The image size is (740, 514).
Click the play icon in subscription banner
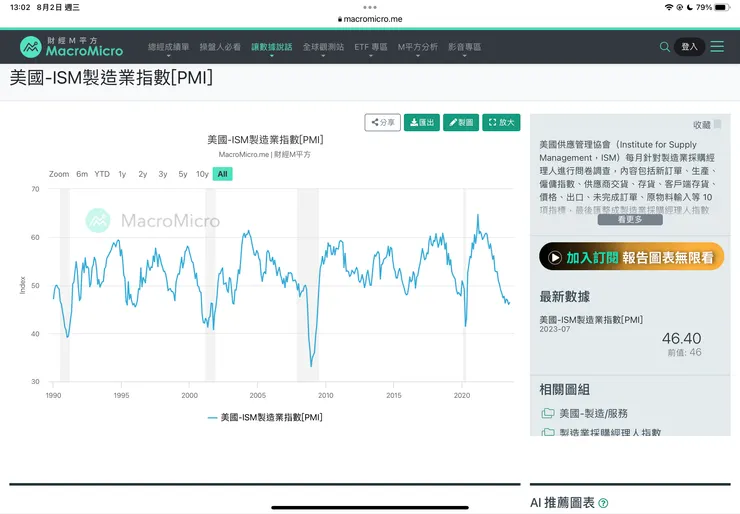[555, 258]
